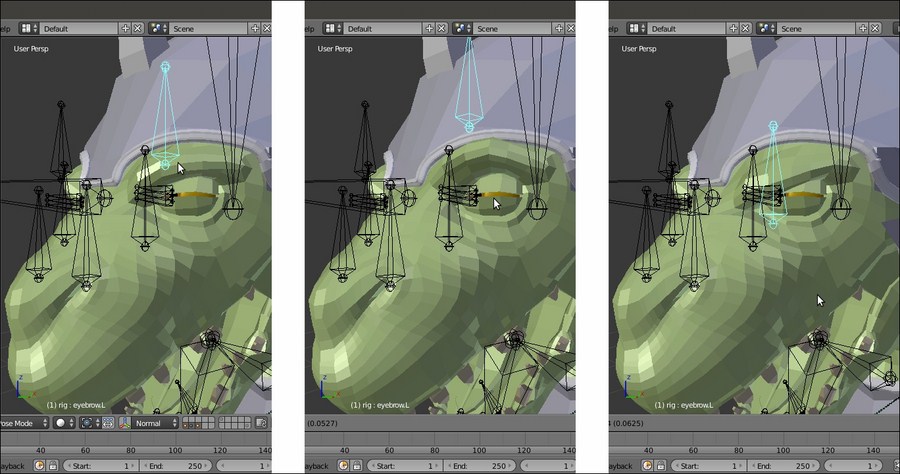Click the Start frame field in right screenshot
Screen dimensions: 900x474
click(708, 466)
